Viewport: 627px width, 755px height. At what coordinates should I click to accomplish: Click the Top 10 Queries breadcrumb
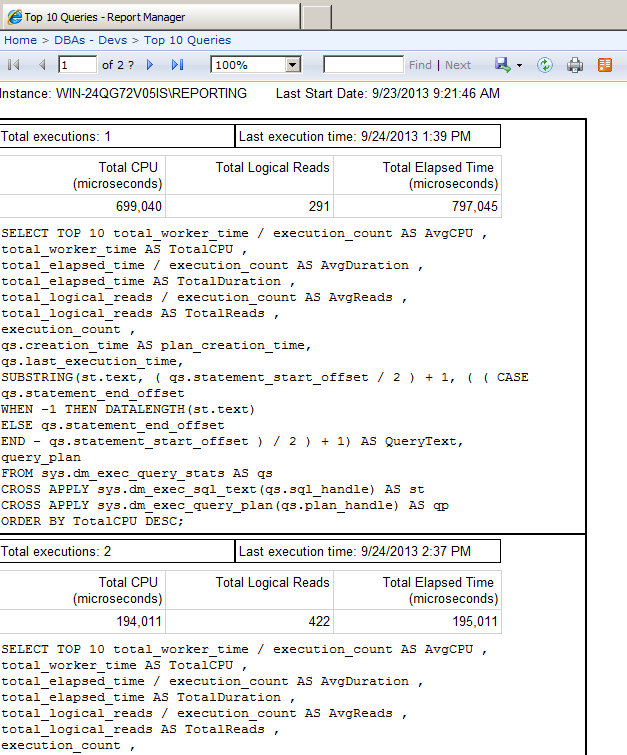[x=187, y=40]
